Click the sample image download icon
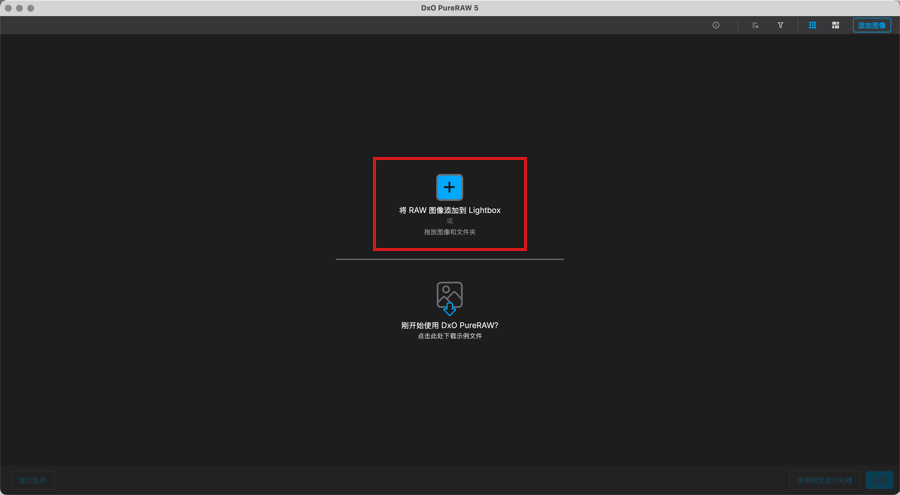 pyautogui.click(x=449, y=298)
